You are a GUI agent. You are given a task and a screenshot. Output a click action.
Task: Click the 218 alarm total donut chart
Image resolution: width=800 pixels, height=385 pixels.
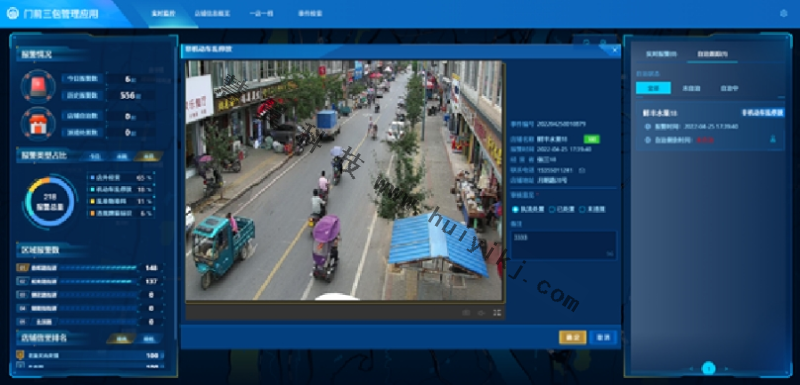(x=49, y=202)
